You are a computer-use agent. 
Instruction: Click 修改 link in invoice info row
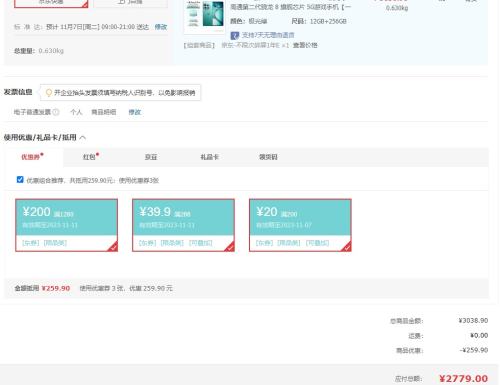135,112
